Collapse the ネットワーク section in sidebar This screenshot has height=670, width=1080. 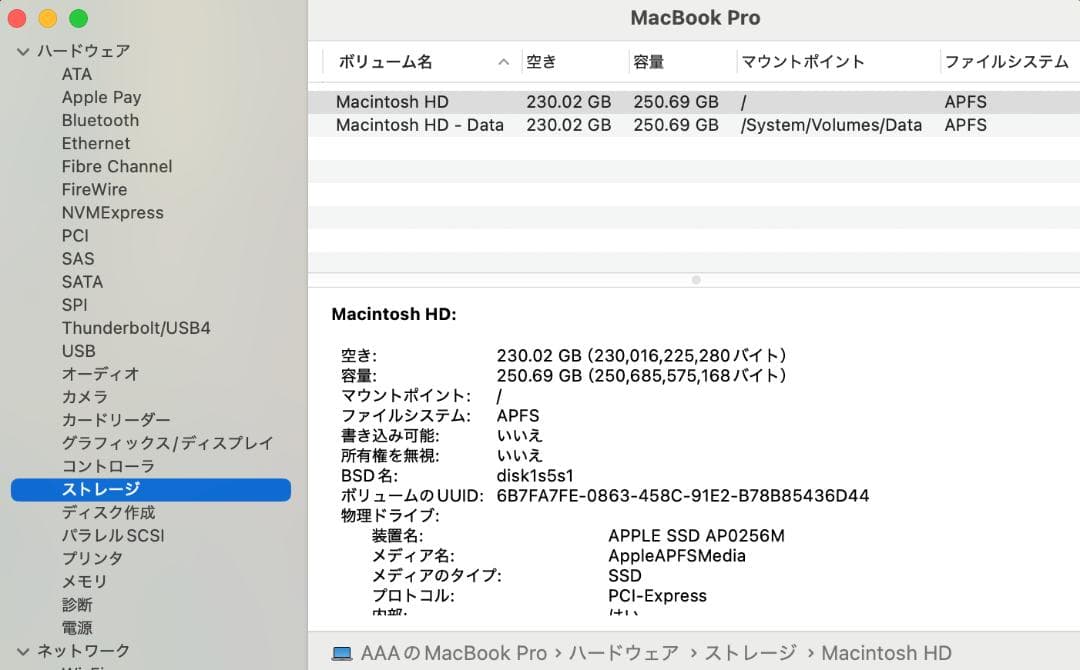23,651
